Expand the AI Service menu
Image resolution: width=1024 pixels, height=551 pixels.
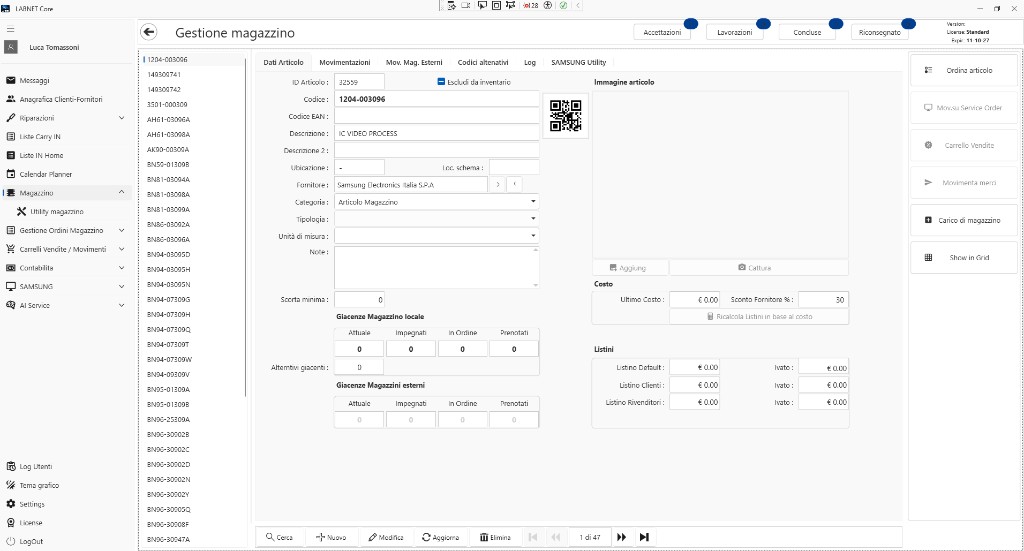121,305
